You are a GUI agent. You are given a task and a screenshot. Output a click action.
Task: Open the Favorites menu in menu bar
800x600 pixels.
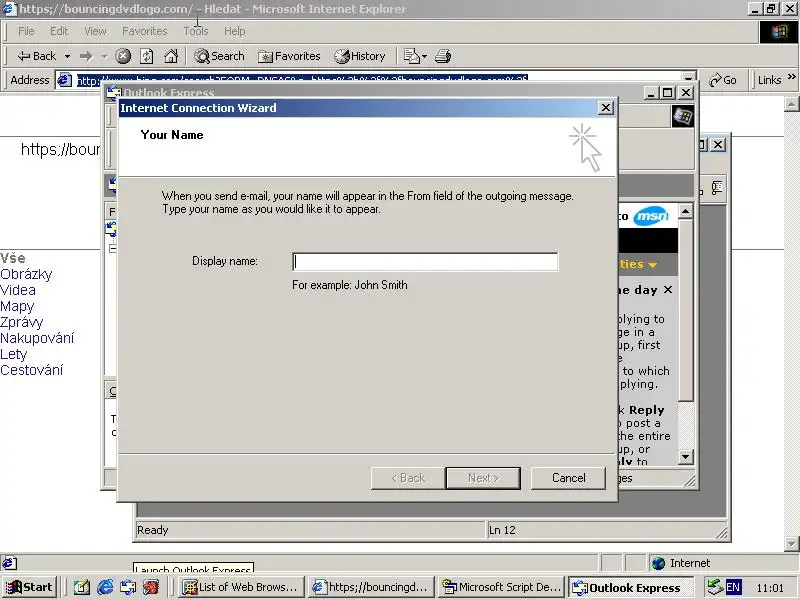(144, 31)
